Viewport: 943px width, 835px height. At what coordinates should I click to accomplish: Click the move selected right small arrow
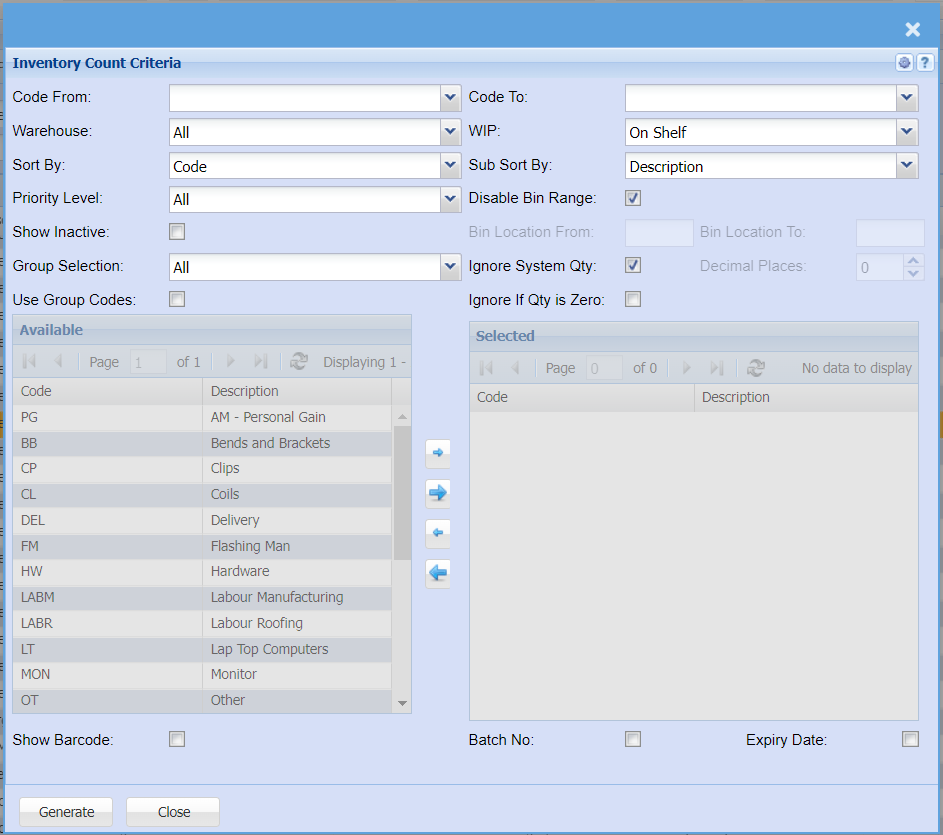[x=438, y=453]
